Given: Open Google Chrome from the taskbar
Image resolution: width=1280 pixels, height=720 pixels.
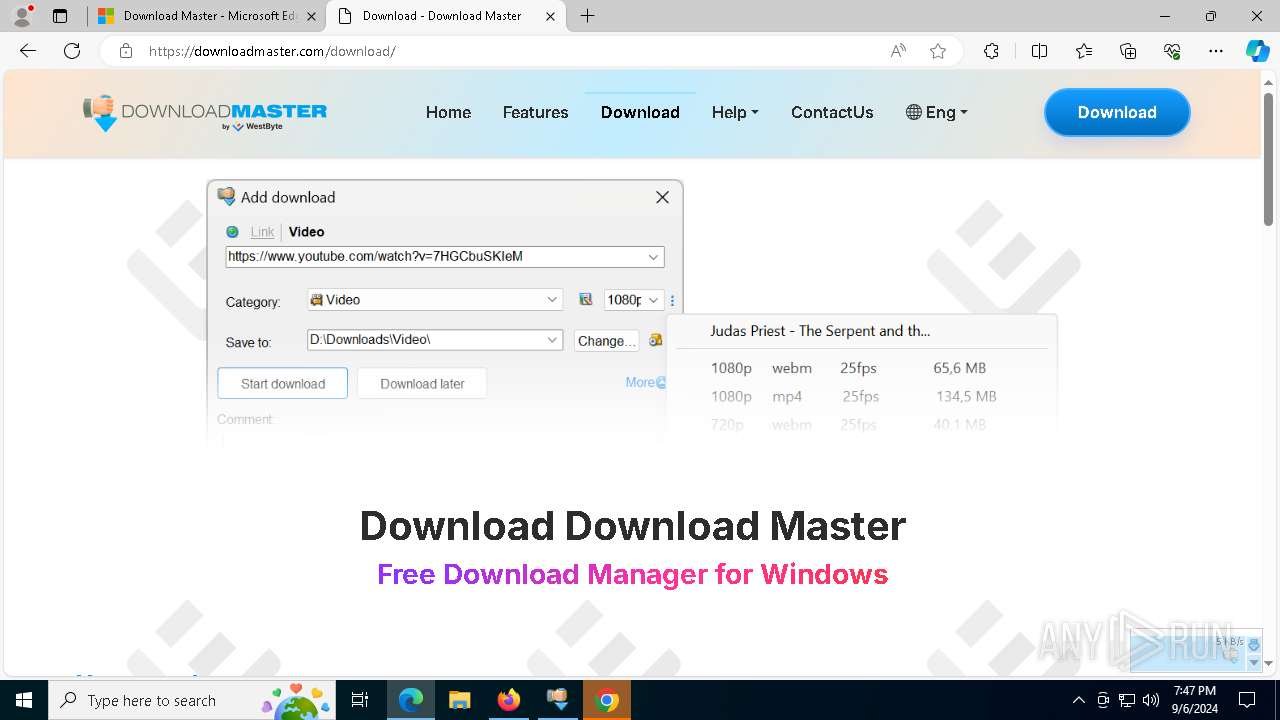Looking at the screenshot, I should point(606,700).
